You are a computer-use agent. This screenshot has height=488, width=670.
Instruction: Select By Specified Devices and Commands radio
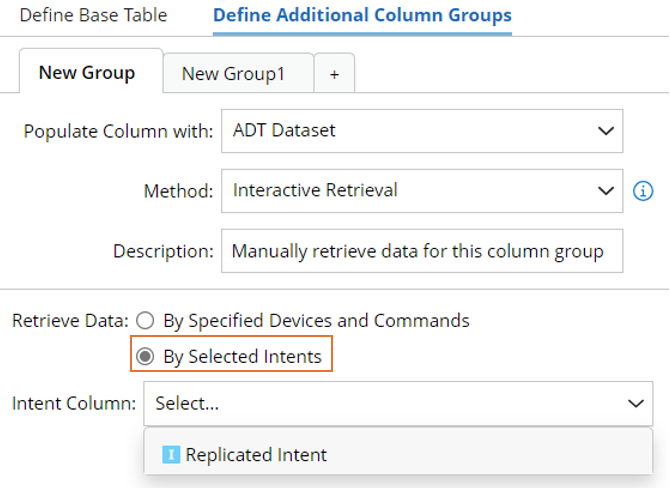146,321
